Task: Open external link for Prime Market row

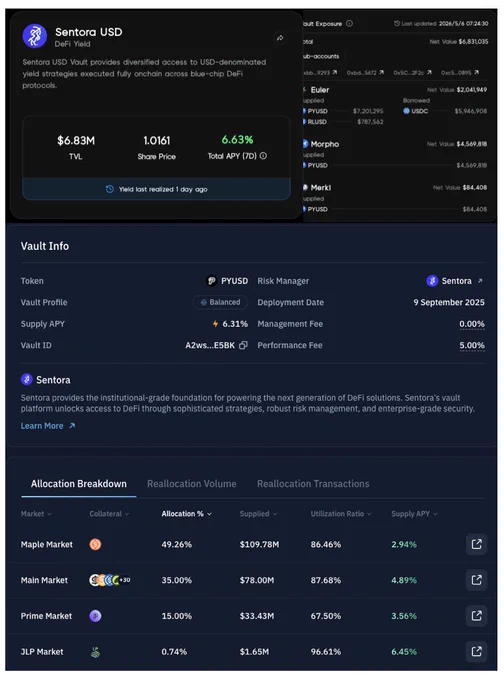Action: coord(476,616)
